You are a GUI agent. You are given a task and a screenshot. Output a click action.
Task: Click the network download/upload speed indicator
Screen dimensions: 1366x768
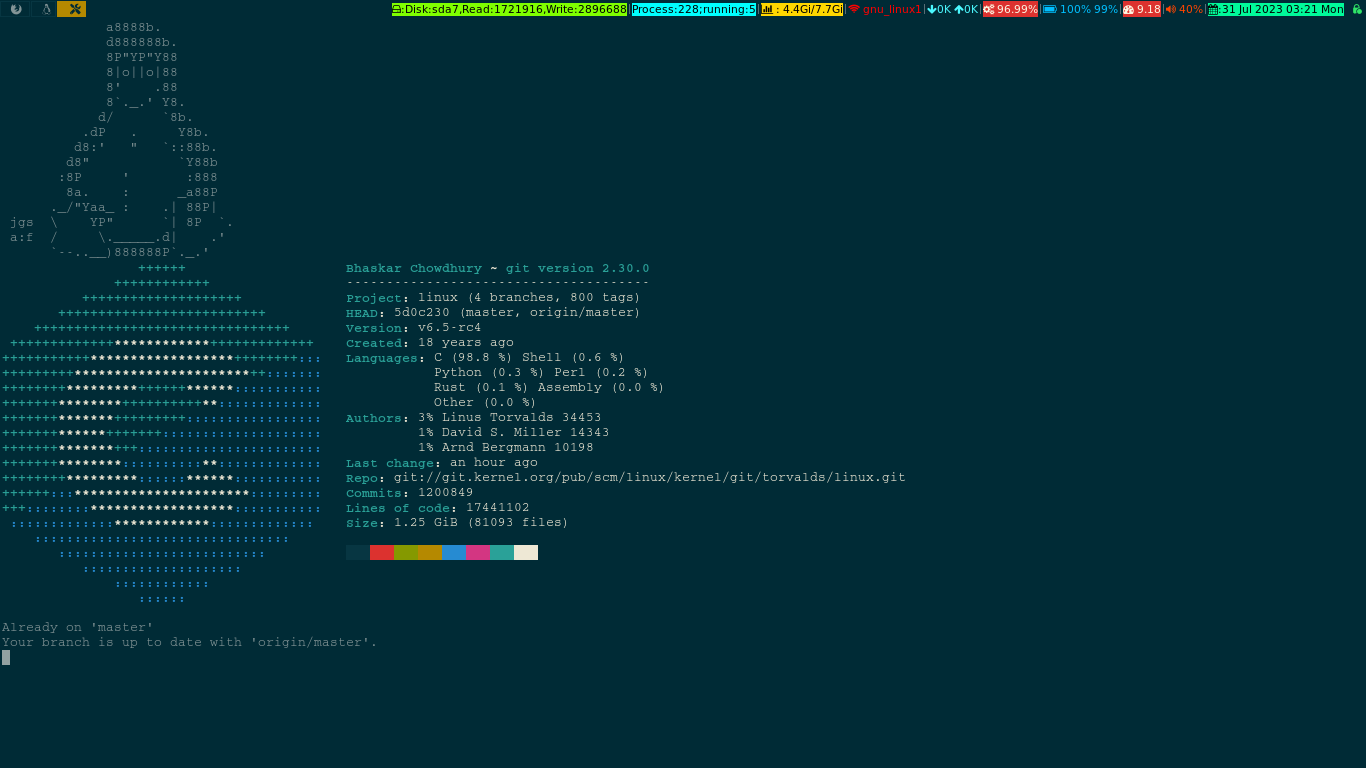pyautogui.click(x=952, y=9)
